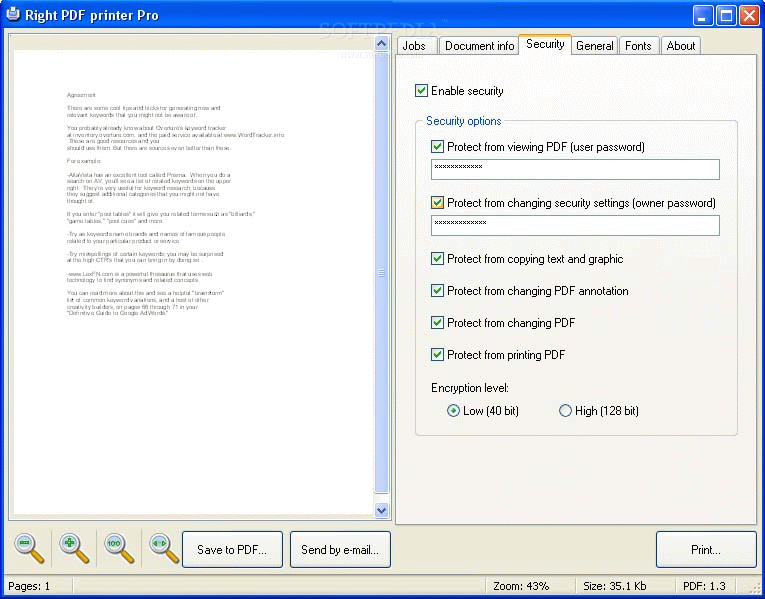Viewport: 765px width, 599px height.
Task: Maximize the Right PDF printer Pro window
Action: point(726,16)
